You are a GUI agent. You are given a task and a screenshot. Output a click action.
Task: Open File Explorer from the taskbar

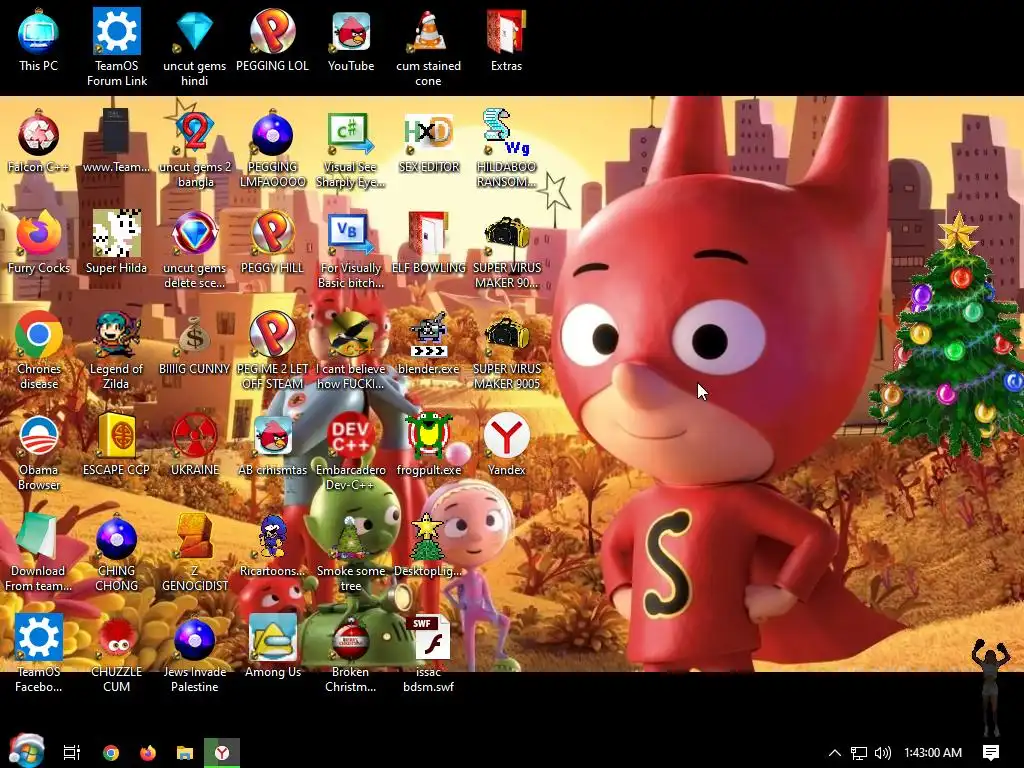185,752
